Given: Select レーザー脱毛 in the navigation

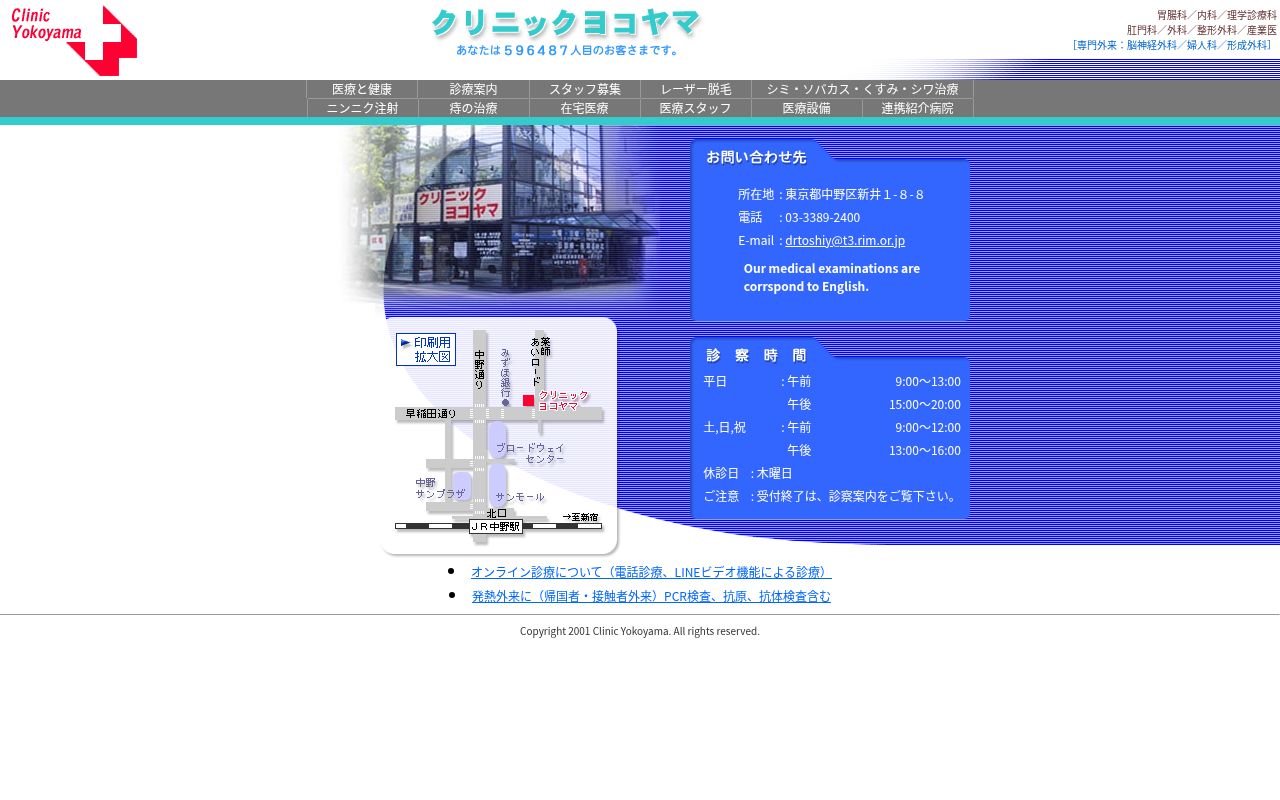Looking at the screenshot, I should point(696,89).
